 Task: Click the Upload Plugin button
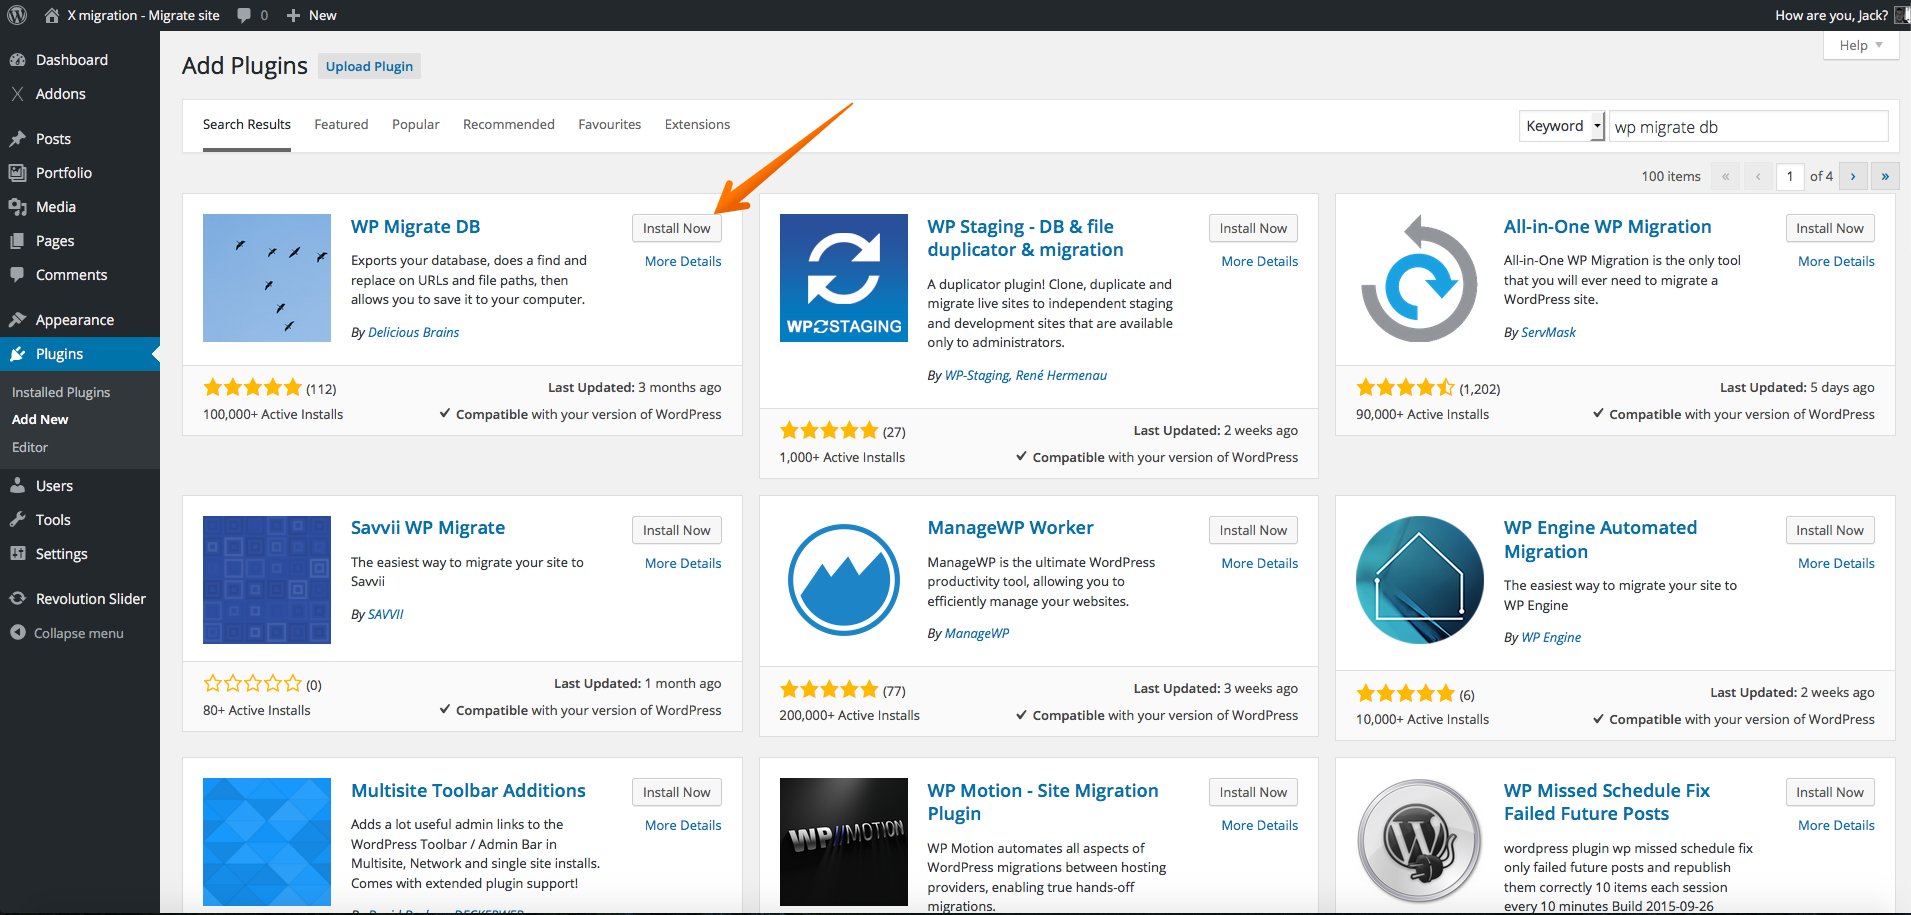click(x=369, y=66)
